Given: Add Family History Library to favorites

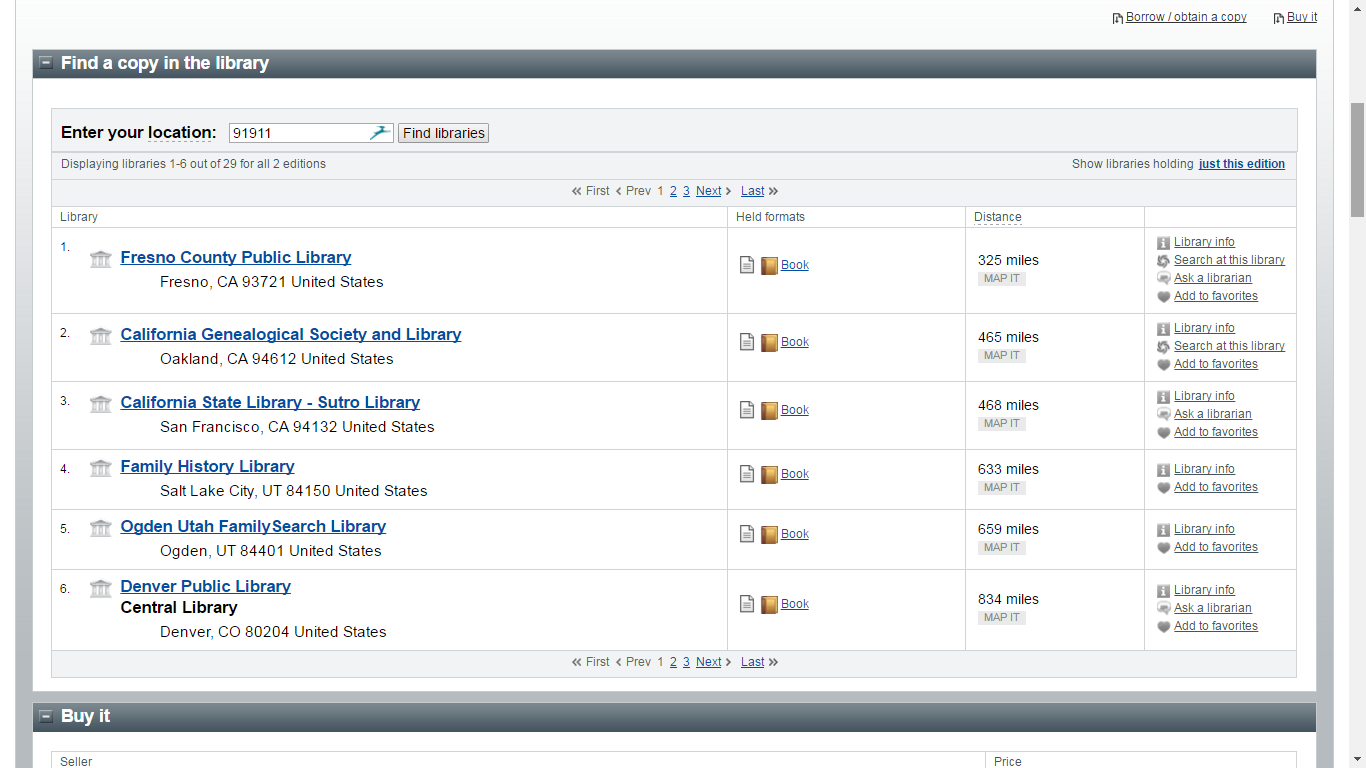Looking at the screenshot, I should click(x=1216, y=487).
